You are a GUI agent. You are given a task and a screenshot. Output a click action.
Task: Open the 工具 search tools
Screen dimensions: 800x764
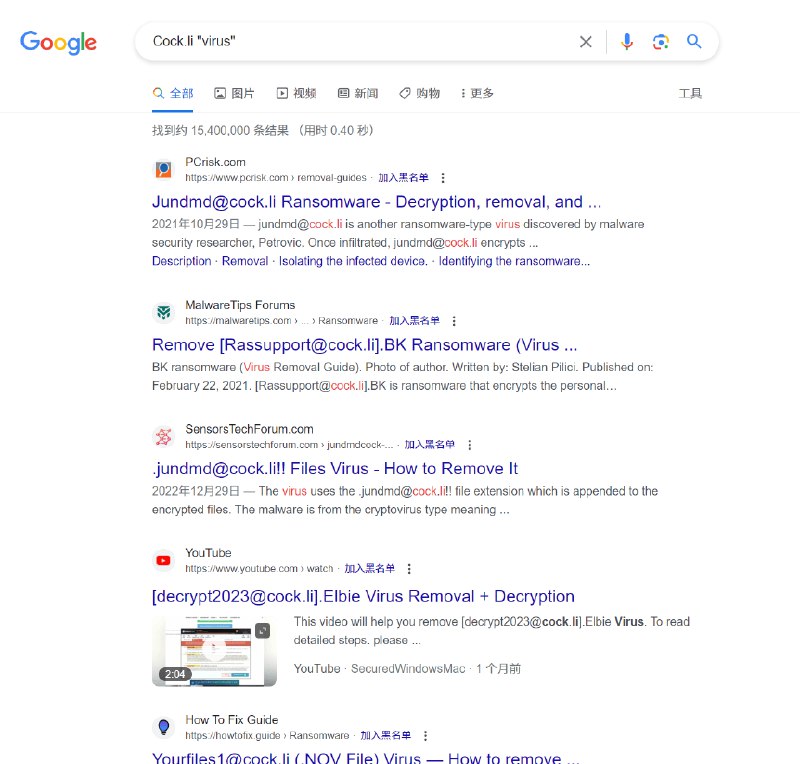pos(690,93)
